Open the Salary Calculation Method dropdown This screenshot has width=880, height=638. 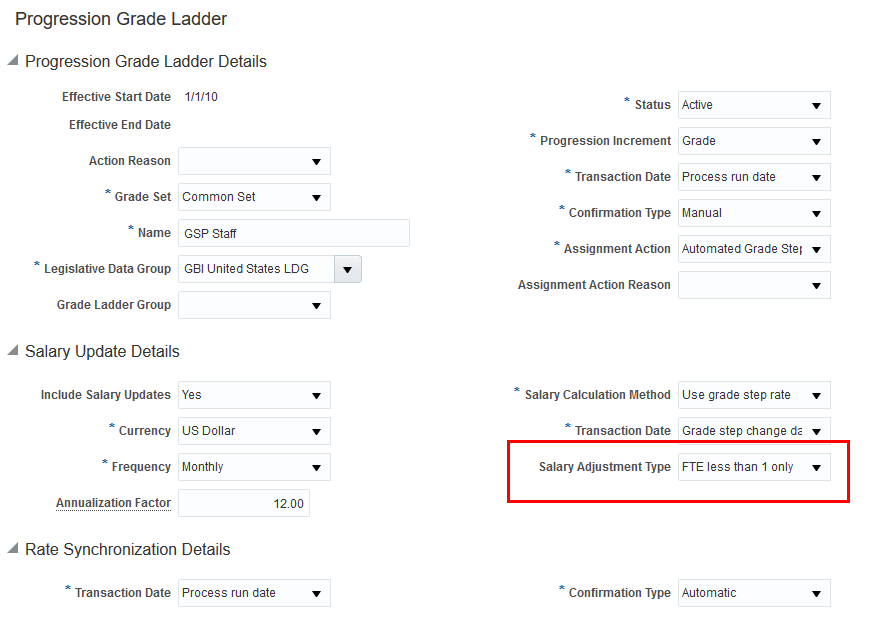tap(754, 395)
